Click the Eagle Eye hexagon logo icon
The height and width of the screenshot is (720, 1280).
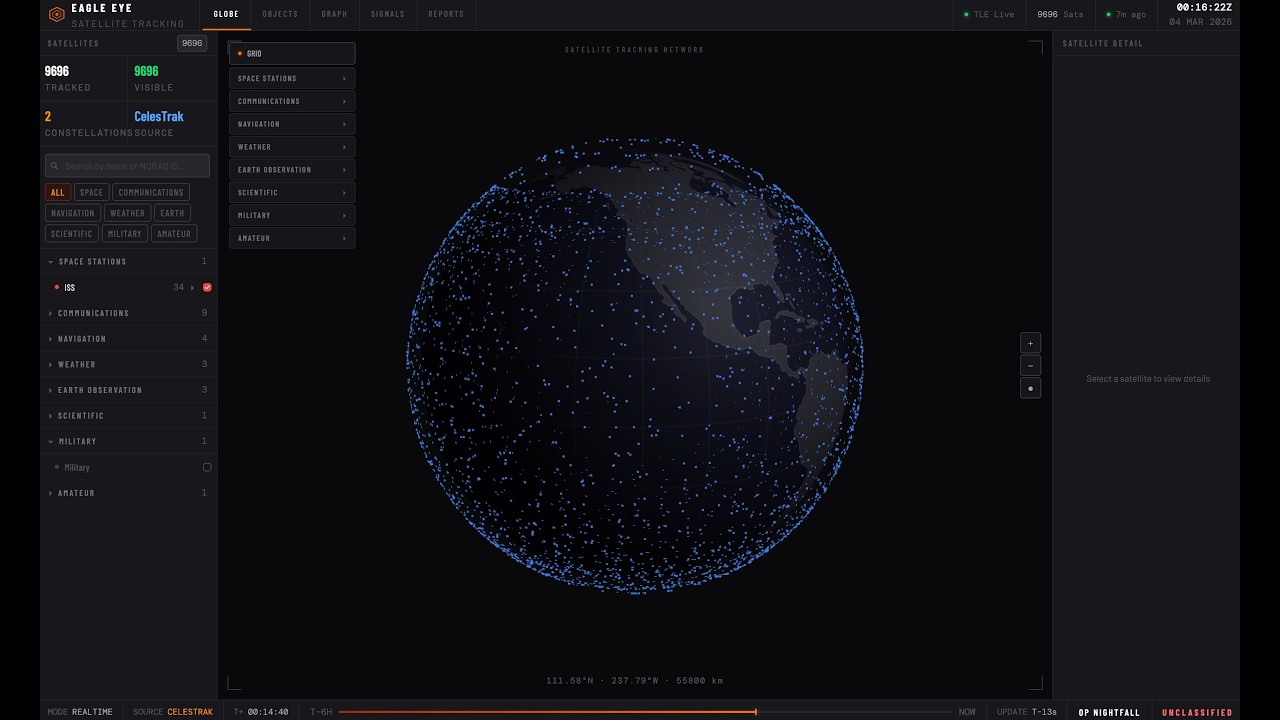tap(57, 15)
